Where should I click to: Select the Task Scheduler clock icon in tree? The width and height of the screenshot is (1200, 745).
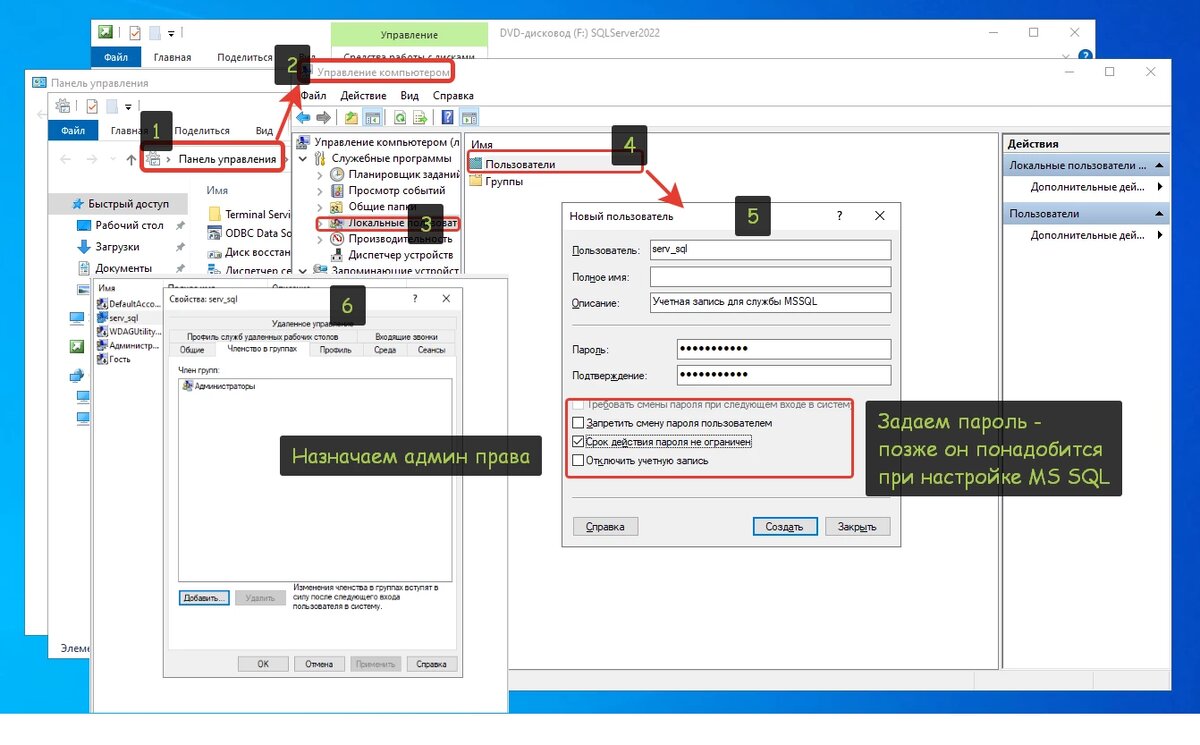[x=337, y=174]
